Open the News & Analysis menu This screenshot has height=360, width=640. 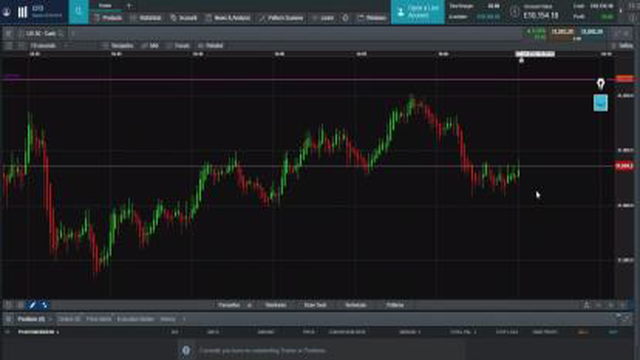(x=228, y=18)
